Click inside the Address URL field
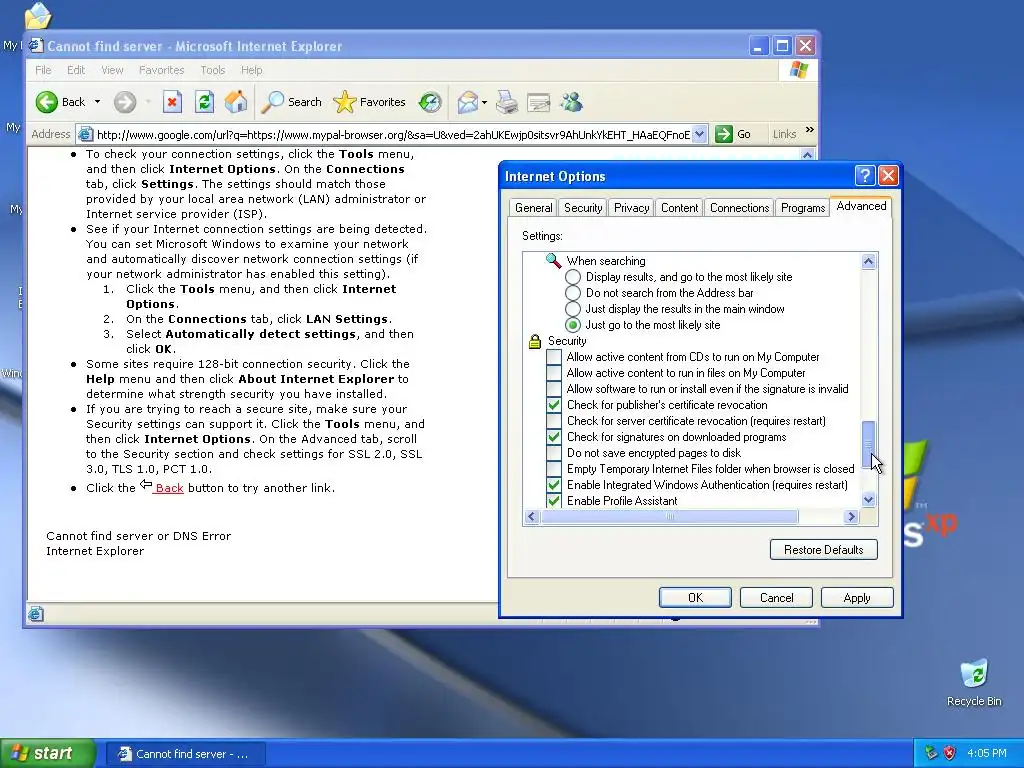The height and width of the screenshot is (768, 1024). click(x=393, y=135)
